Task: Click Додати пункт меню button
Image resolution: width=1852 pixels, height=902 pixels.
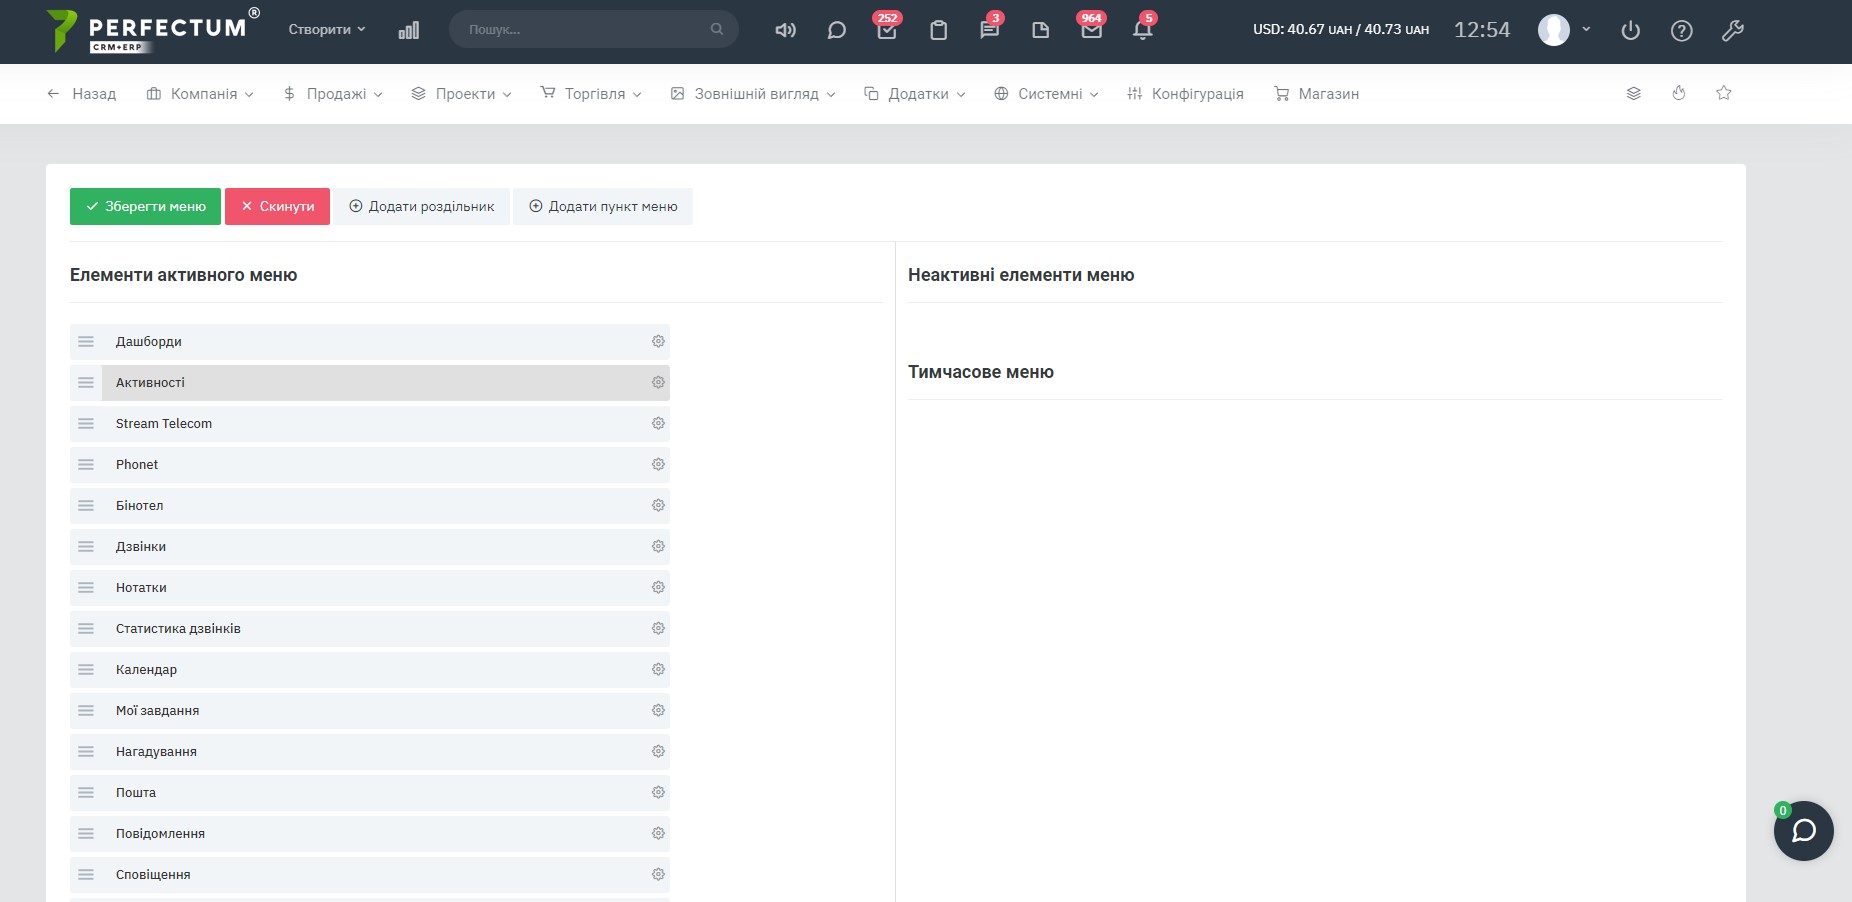Action: tap(603, 207)
